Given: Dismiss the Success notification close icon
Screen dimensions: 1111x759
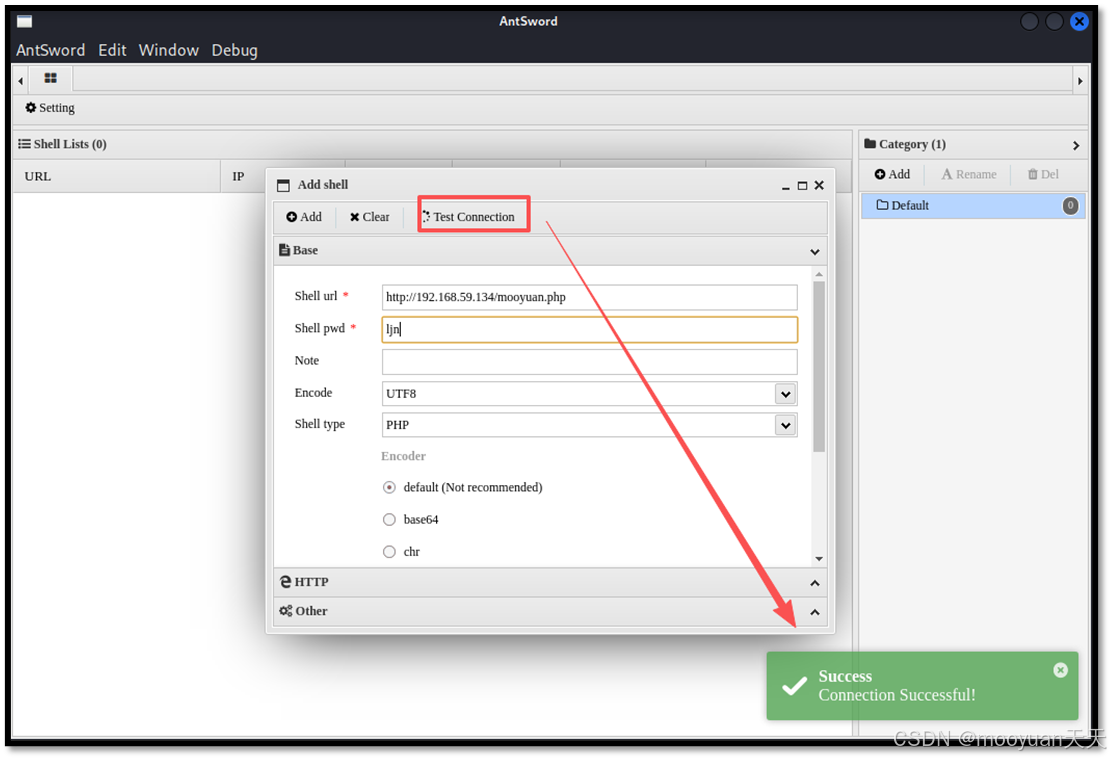Looking at the screenshot, I should click(x=1060, y=670).
